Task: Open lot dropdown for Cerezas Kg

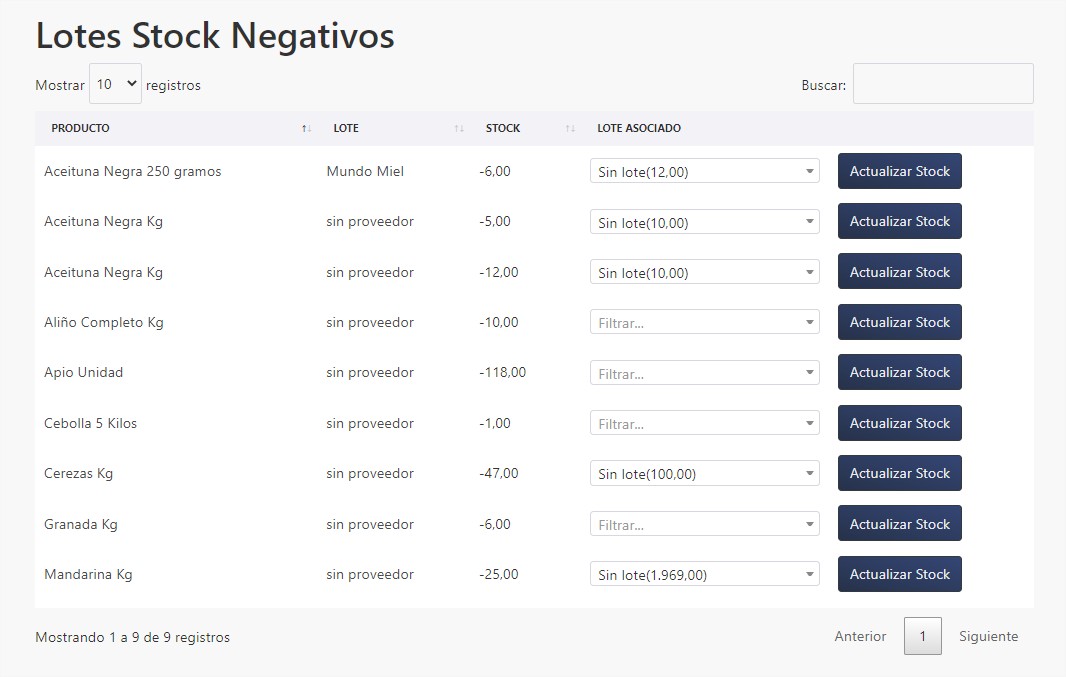Action: (704, 473)
